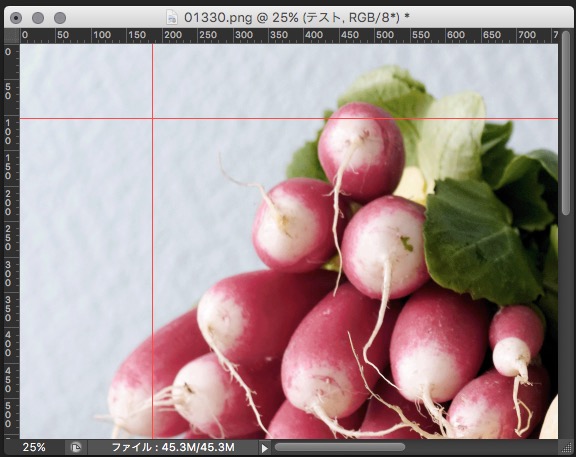The height and width of the screenshot is (457, 576).
Task: Click the horizontal scrollbar thumb at bottom
Action: (340, 447)
